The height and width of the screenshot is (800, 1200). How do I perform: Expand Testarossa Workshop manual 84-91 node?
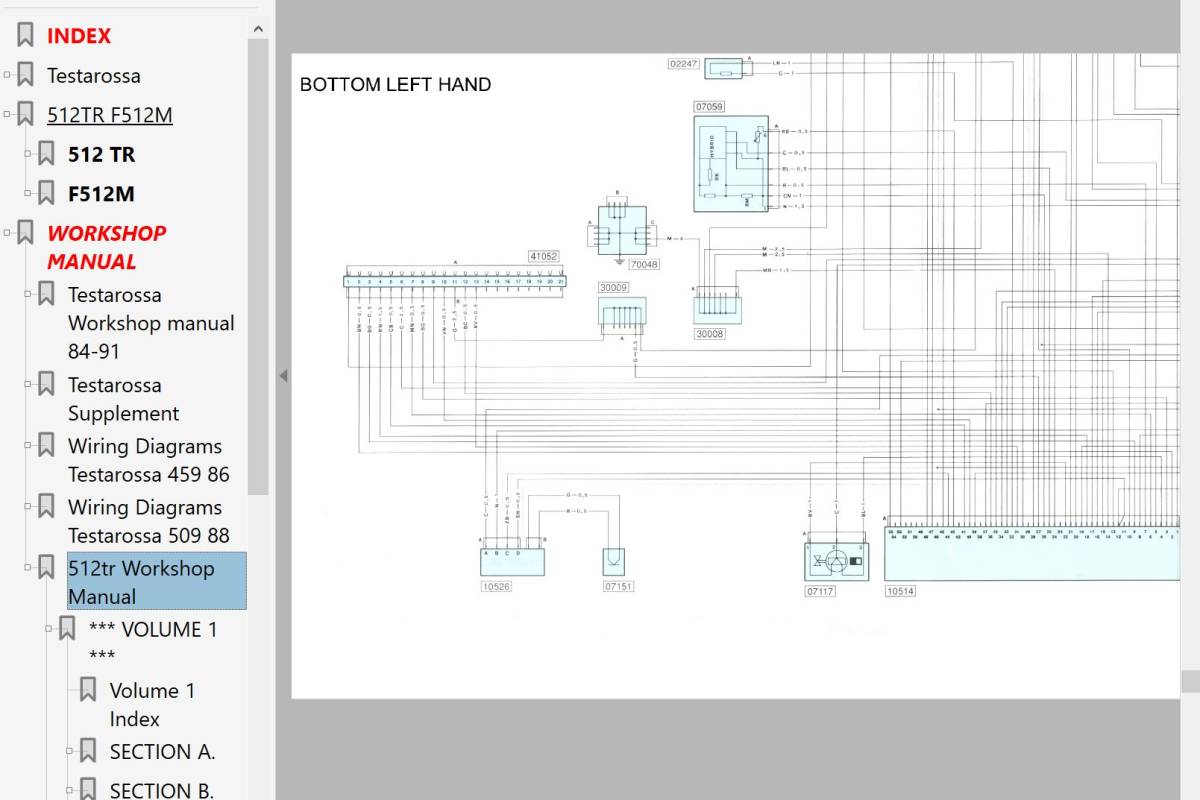click(28, 294)
